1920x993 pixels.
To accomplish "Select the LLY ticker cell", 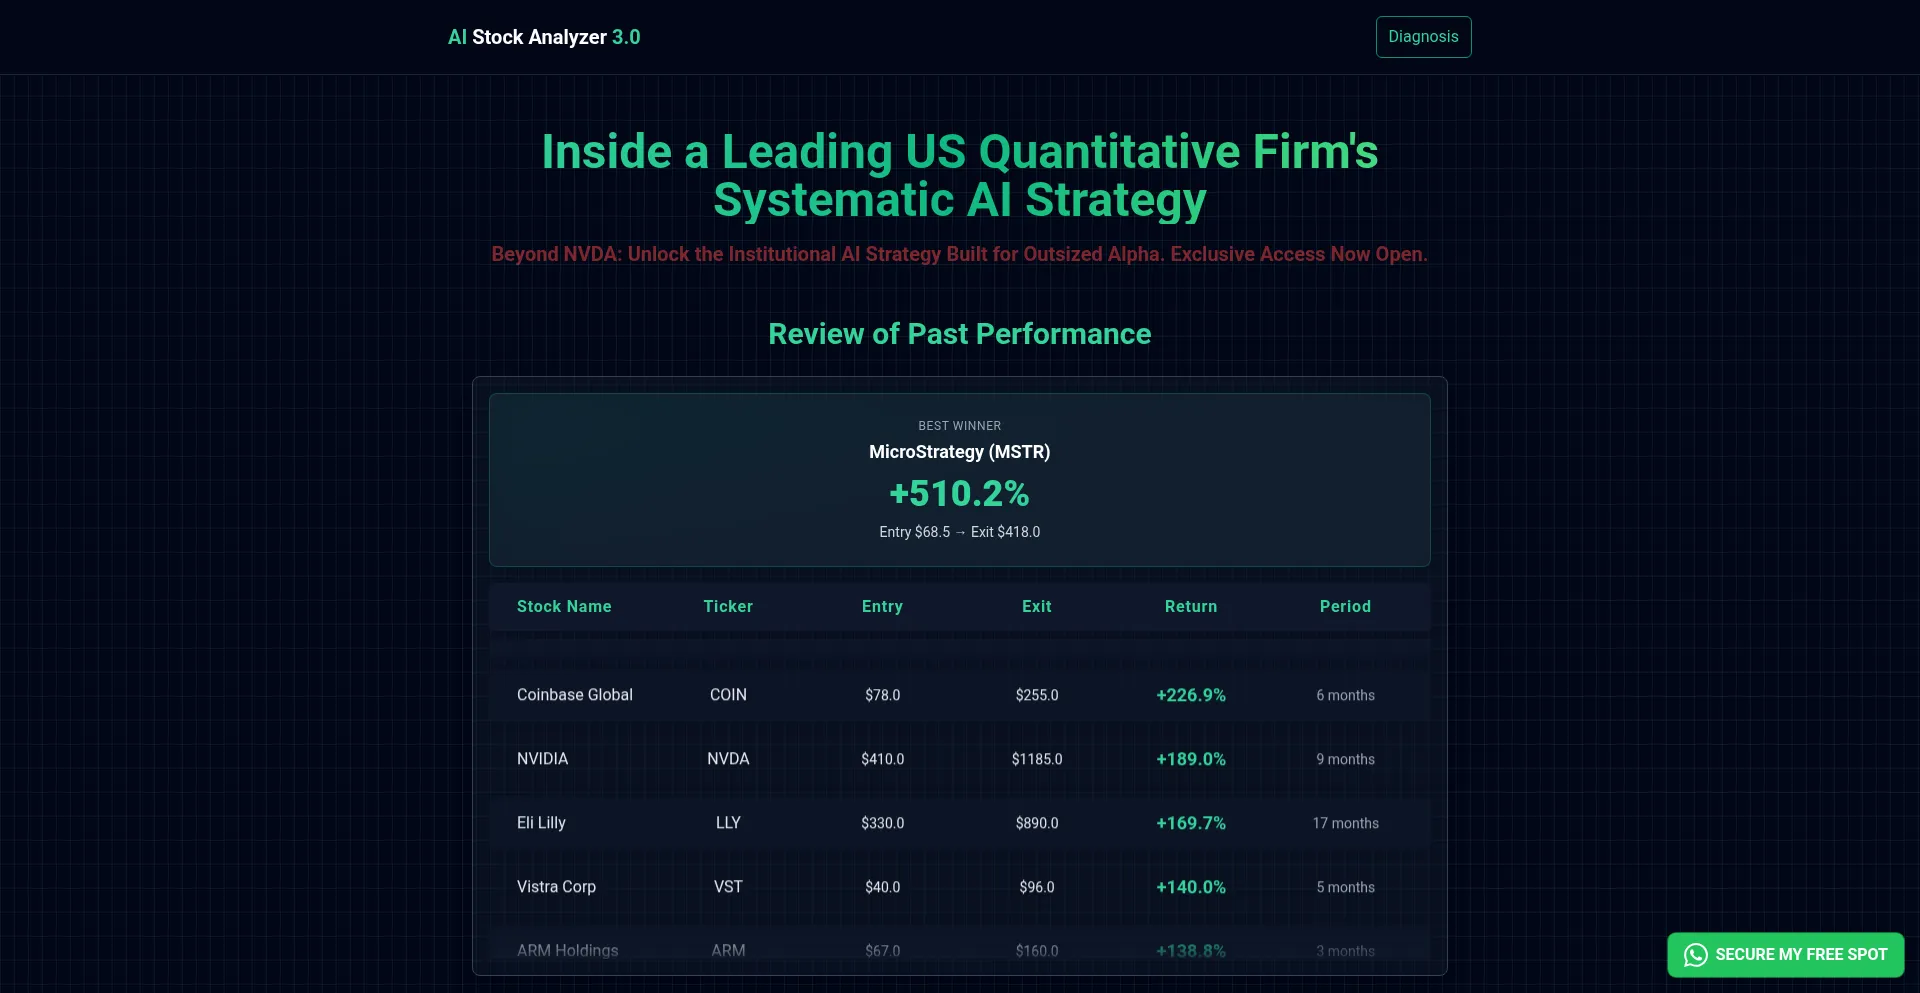I will pos(728,823).
